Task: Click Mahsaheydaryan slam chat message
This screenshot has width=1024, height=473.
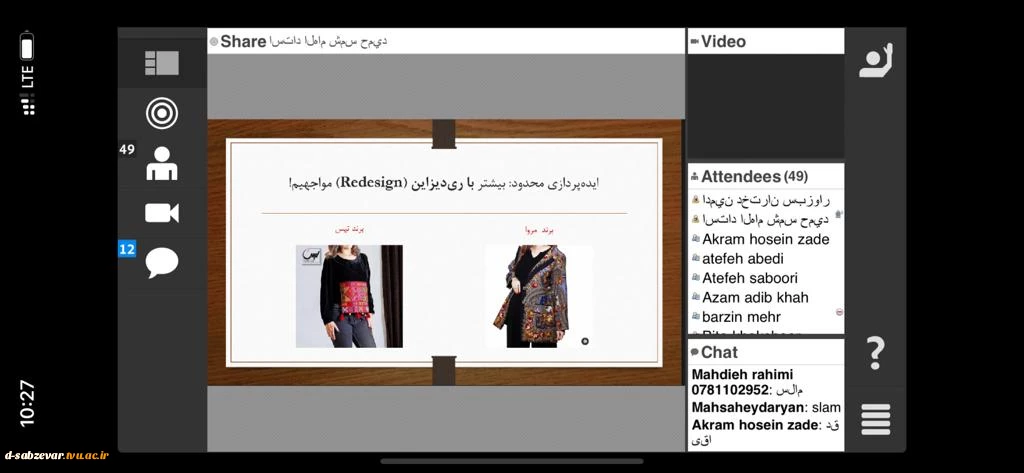Action: tap(765, 408)
